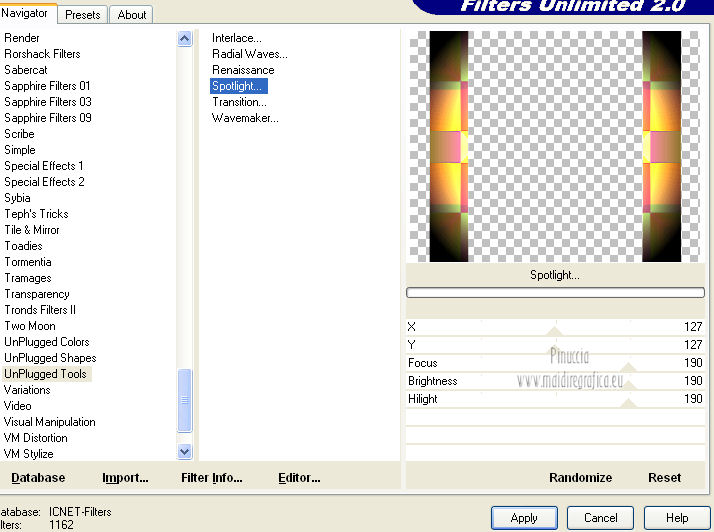Click Randomize to shuffle parameters

click(581, 477)
